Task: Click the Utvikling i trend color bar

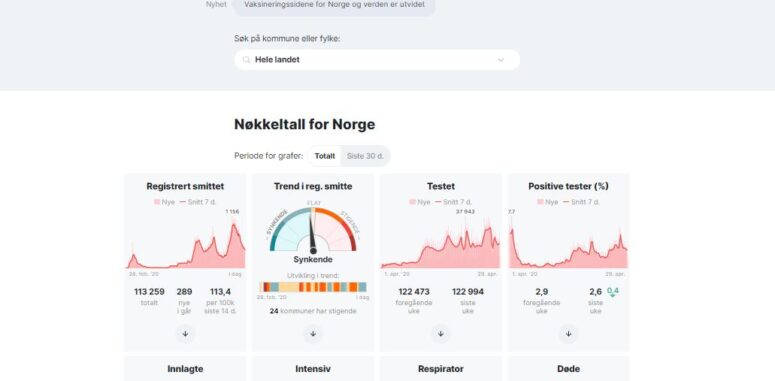Action: (x=313, y=287)
